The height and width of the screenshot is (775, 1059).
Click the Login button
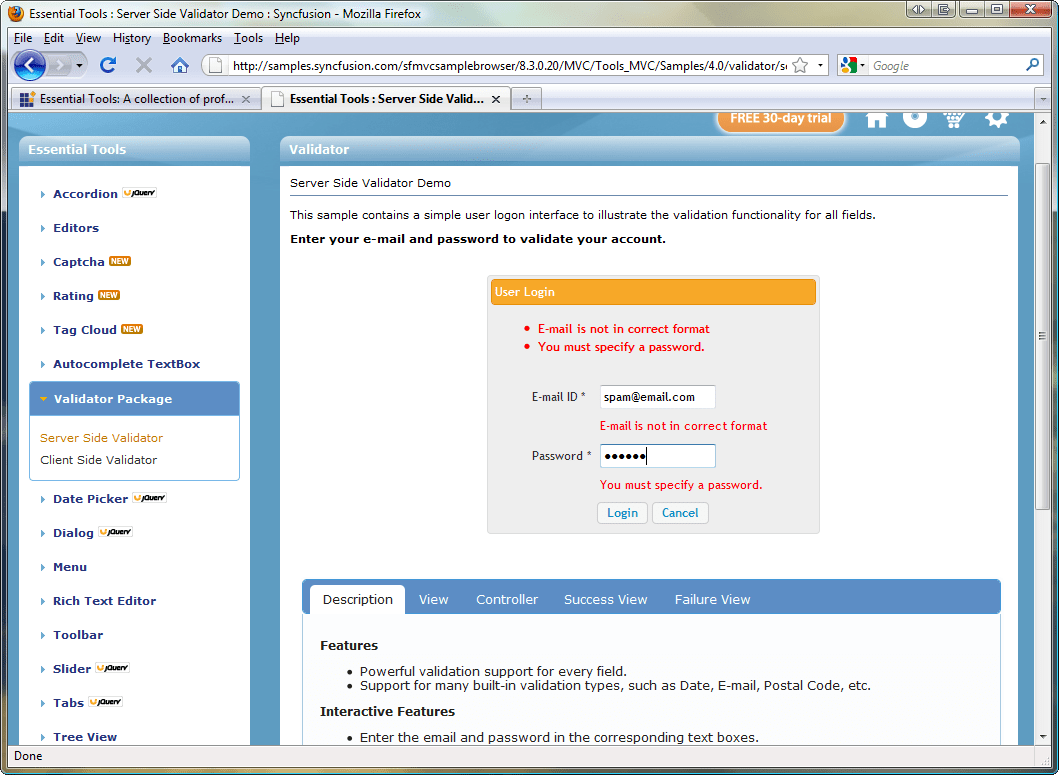622,513
